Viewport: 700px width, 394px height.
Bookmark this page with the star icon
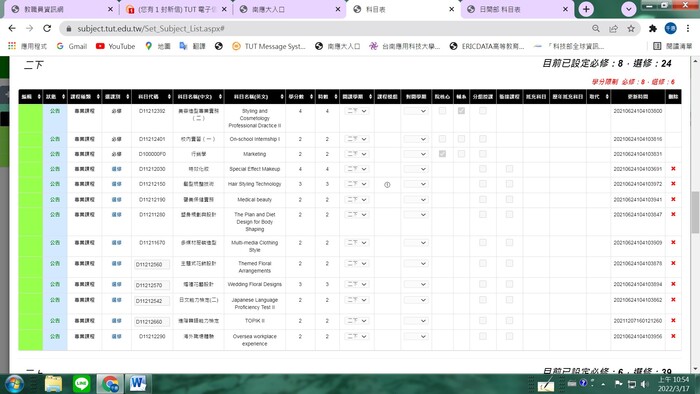631,29
